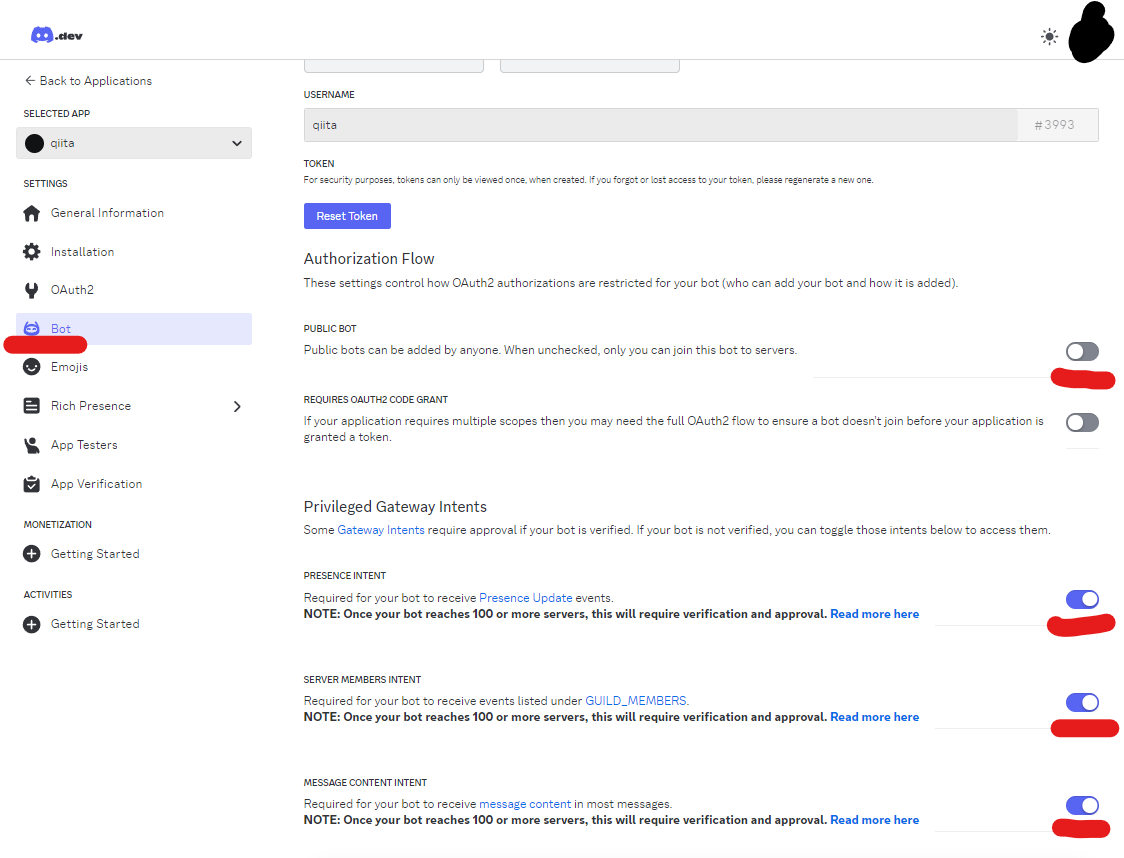Click the Rich Presence document icon
The width and height of the screenshot is (1124, 858).
pos(32,406)
